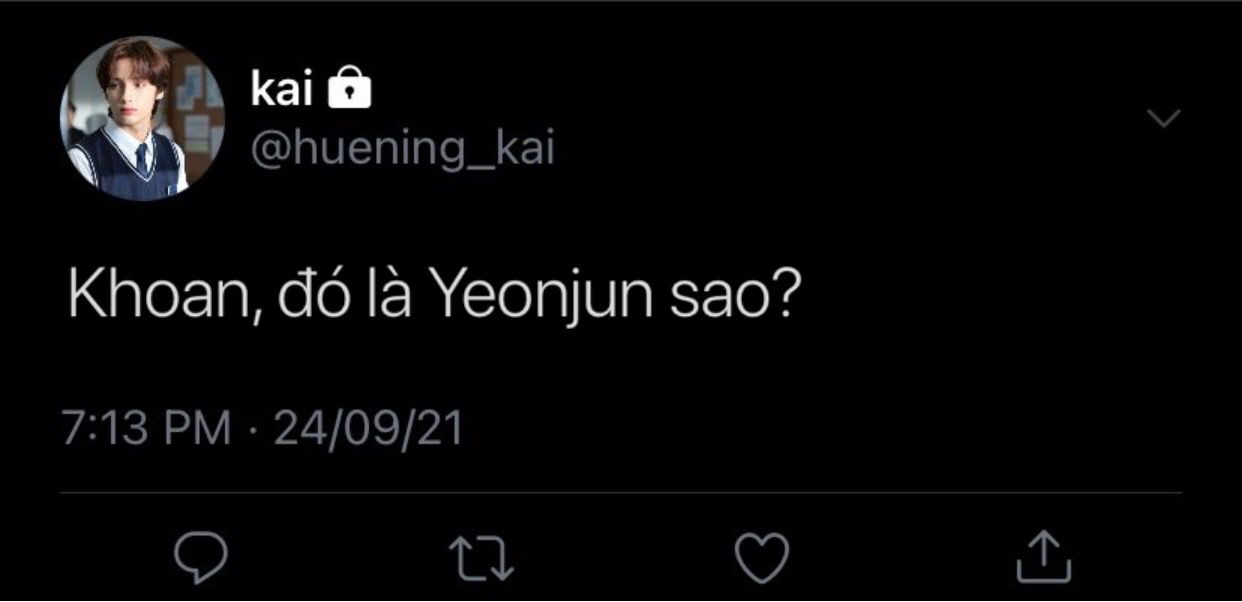
Task: Open the downward caret menu
Action: [1163, 118]
